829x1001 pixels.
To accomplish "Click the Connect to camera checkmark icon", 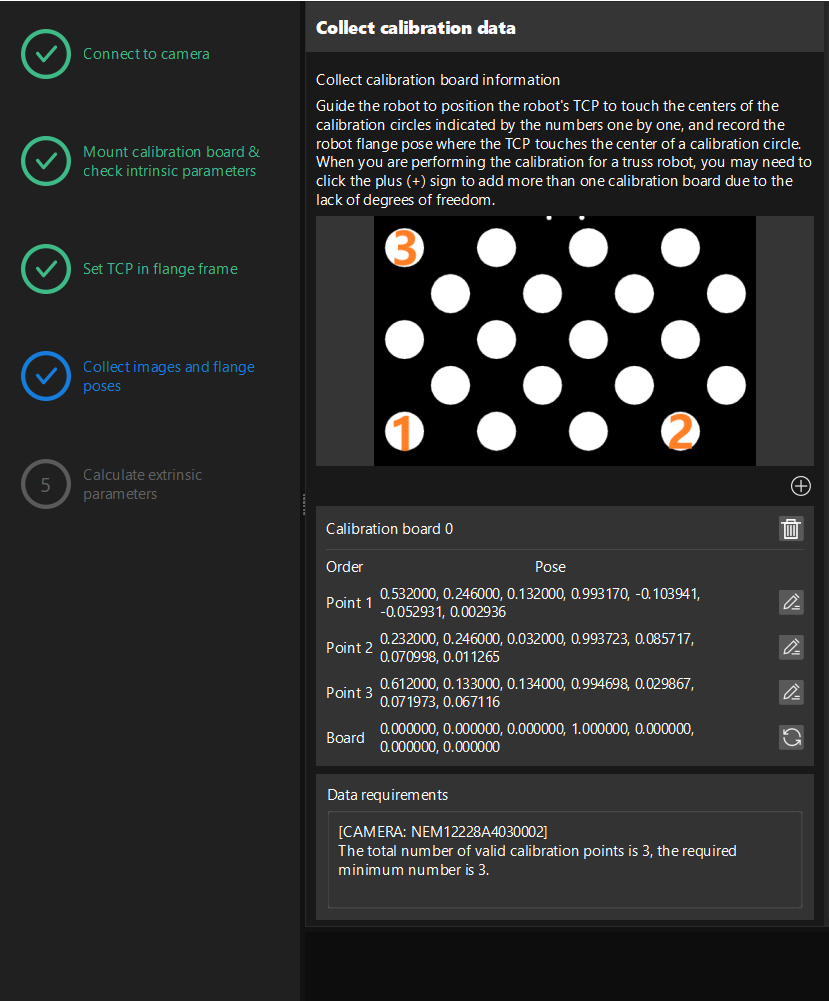I will click(46, 54).
